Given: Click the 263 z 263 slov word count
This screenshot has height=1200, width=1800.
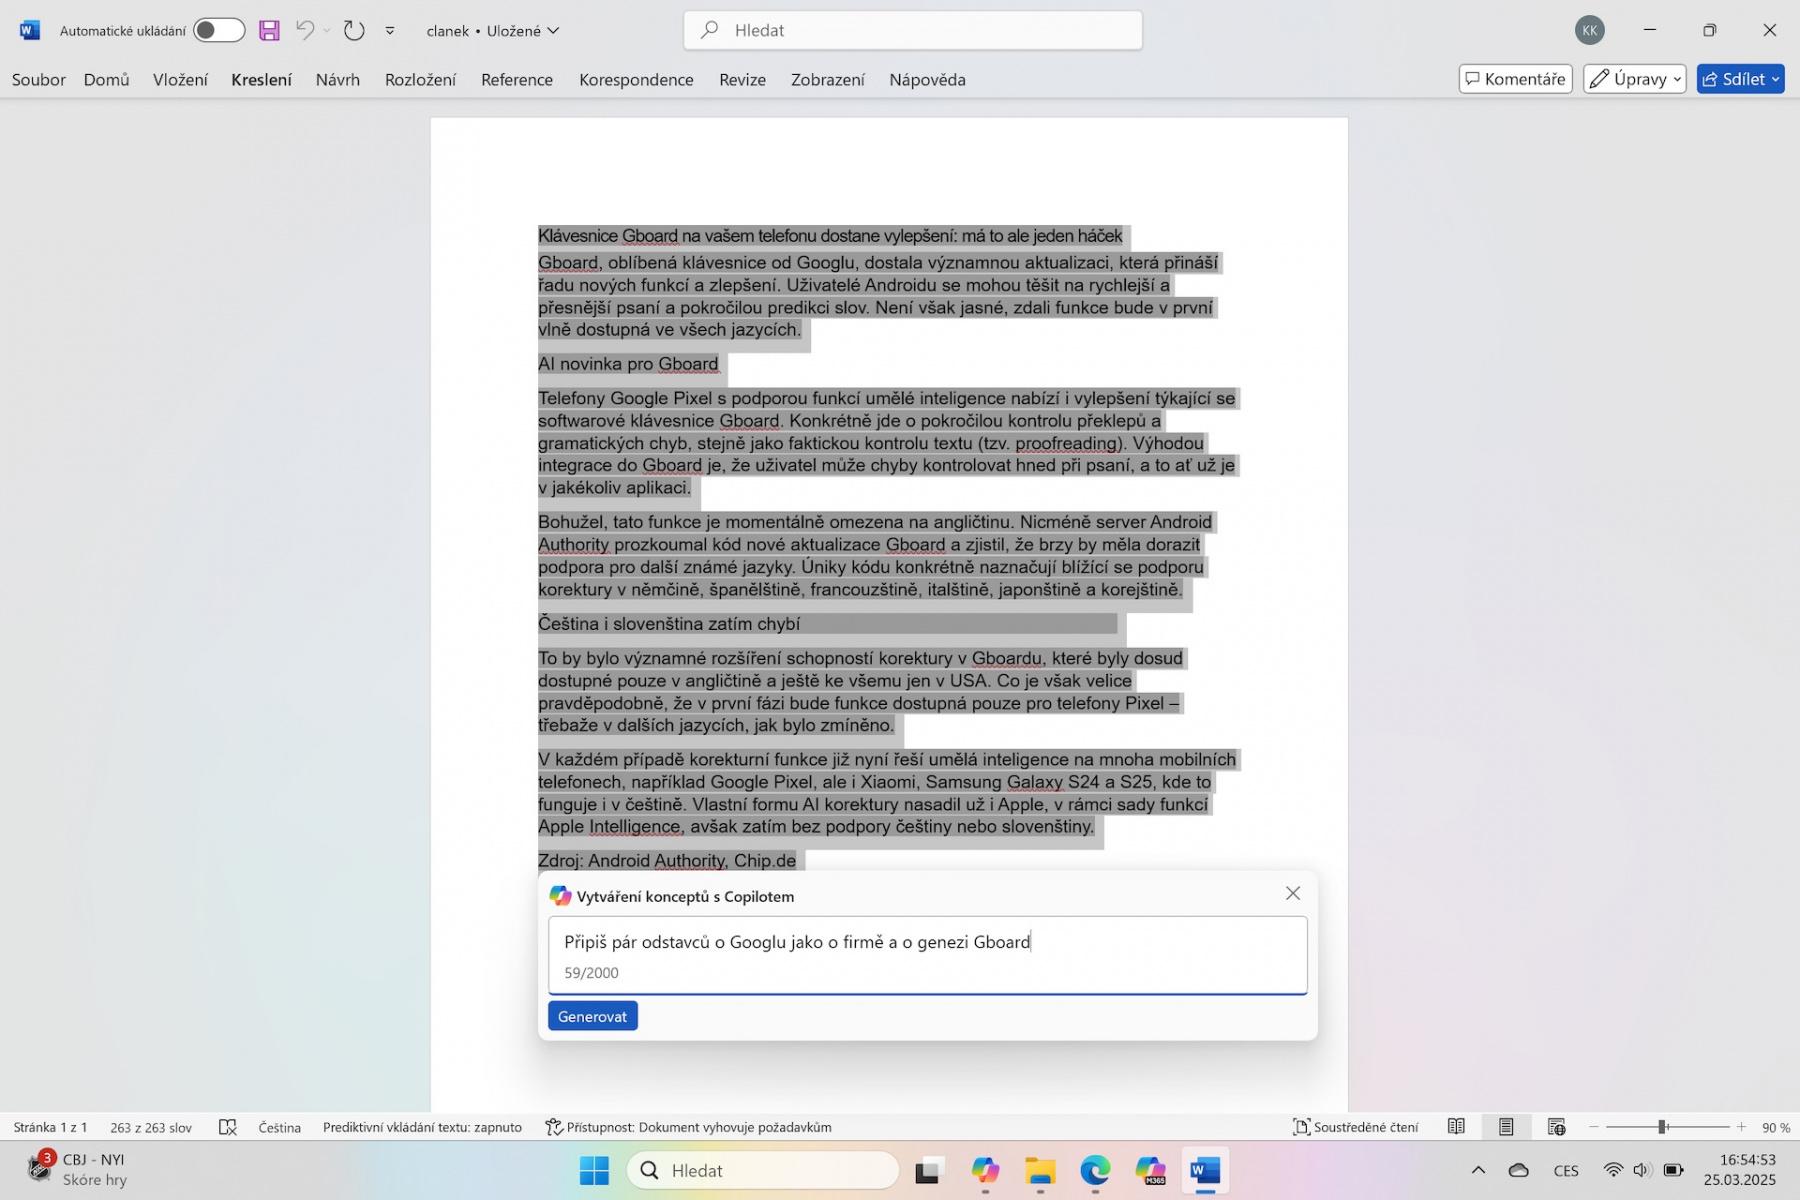Looking at the screenshot, I should pyautogui.click(x=151, y=1127).
